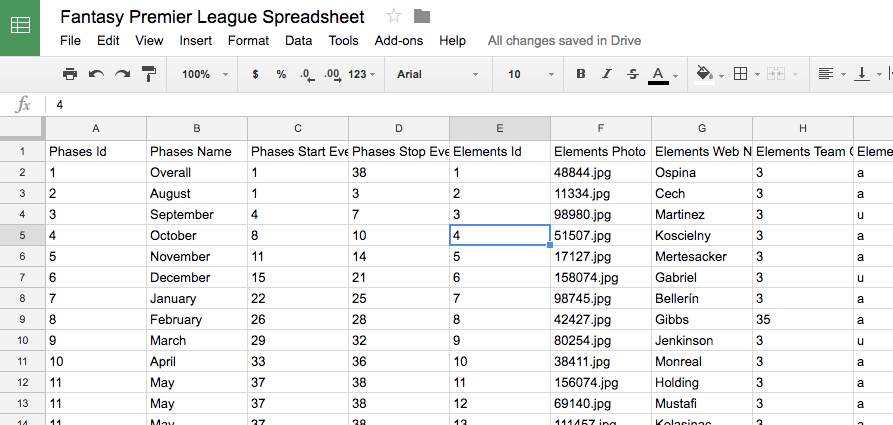
Task: Select row 5 header
Action: click(x=23, y=235)
